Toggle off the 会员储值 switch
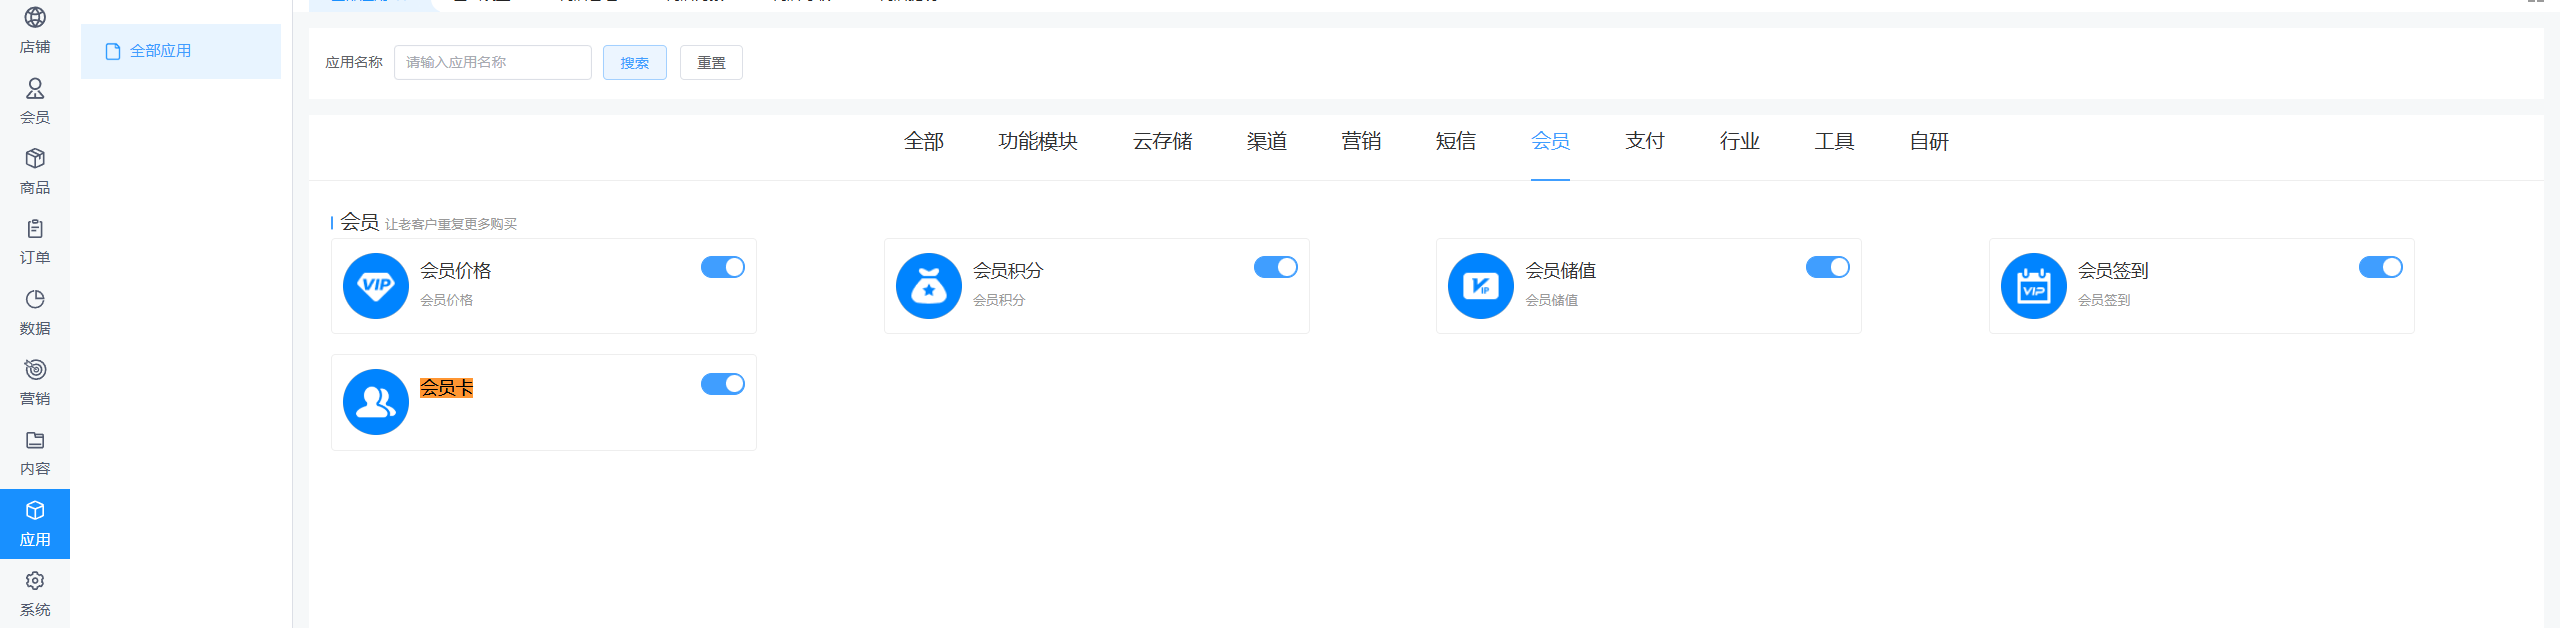The width and height of the screenshot is (2560, 628). click(1828, 267)
